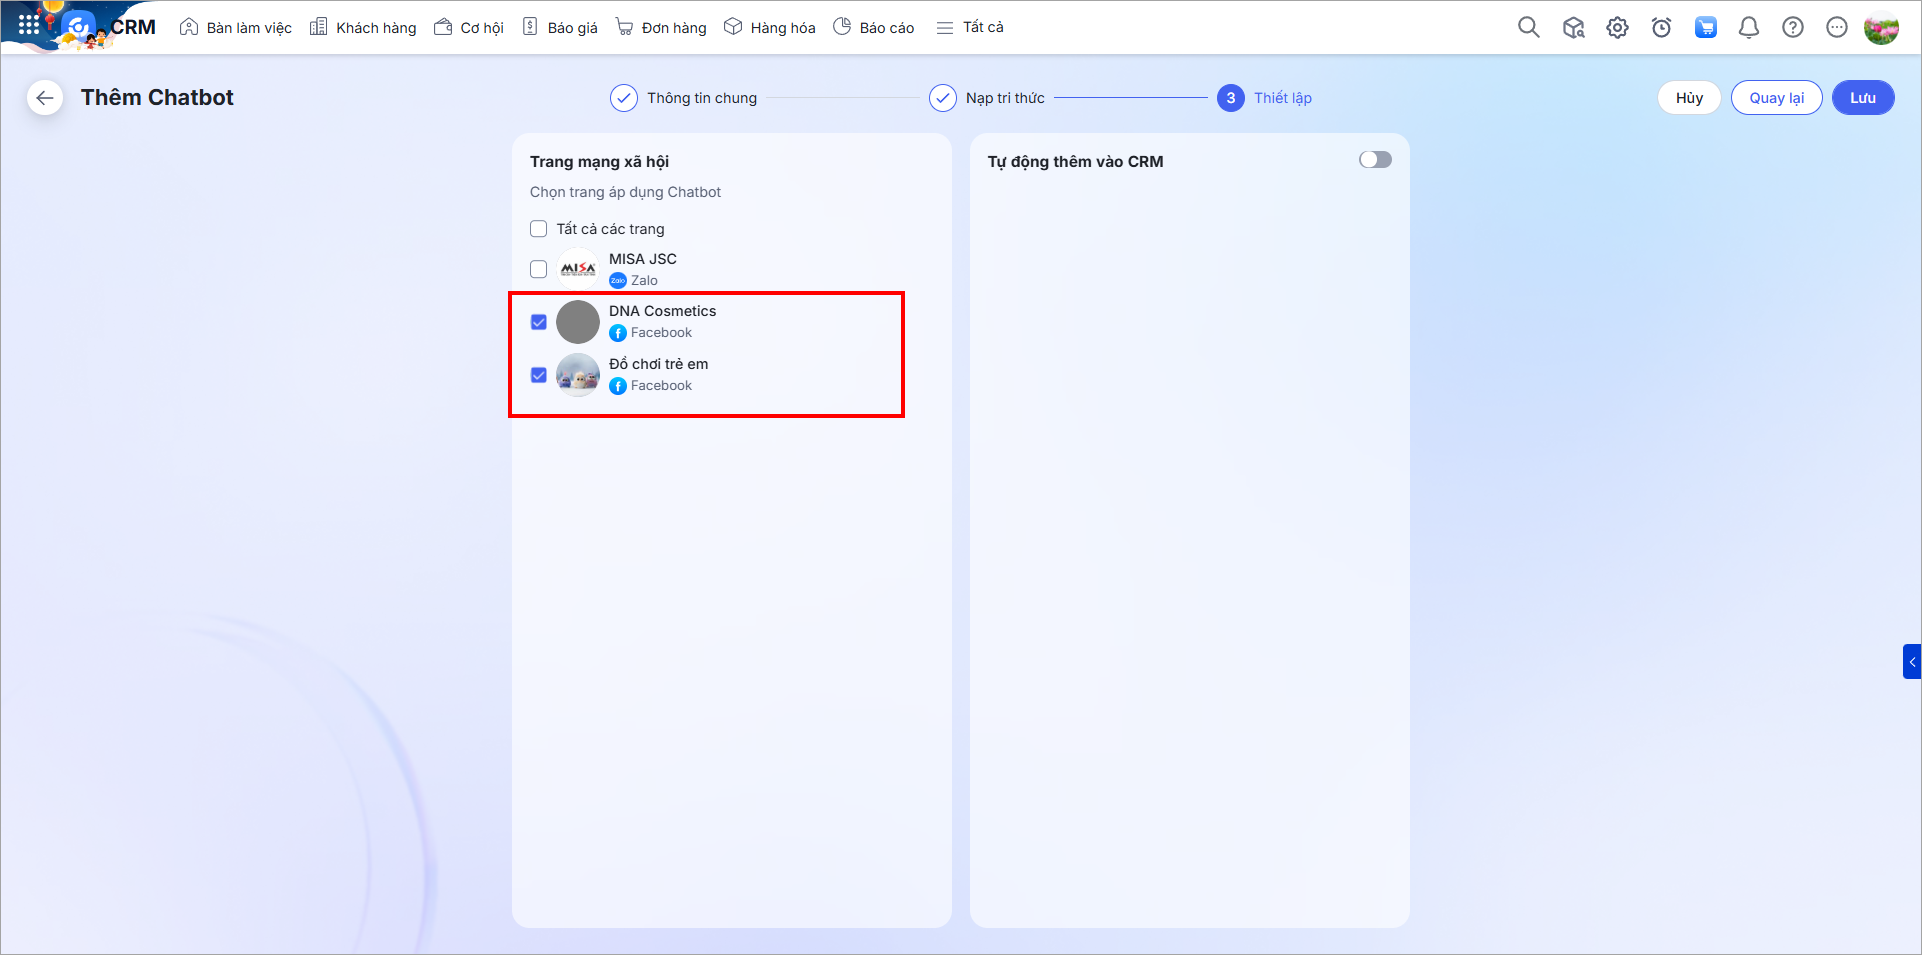Click the back arrow beside Thêm Chatbot
1922x955 pixels.
pos(45,98)
